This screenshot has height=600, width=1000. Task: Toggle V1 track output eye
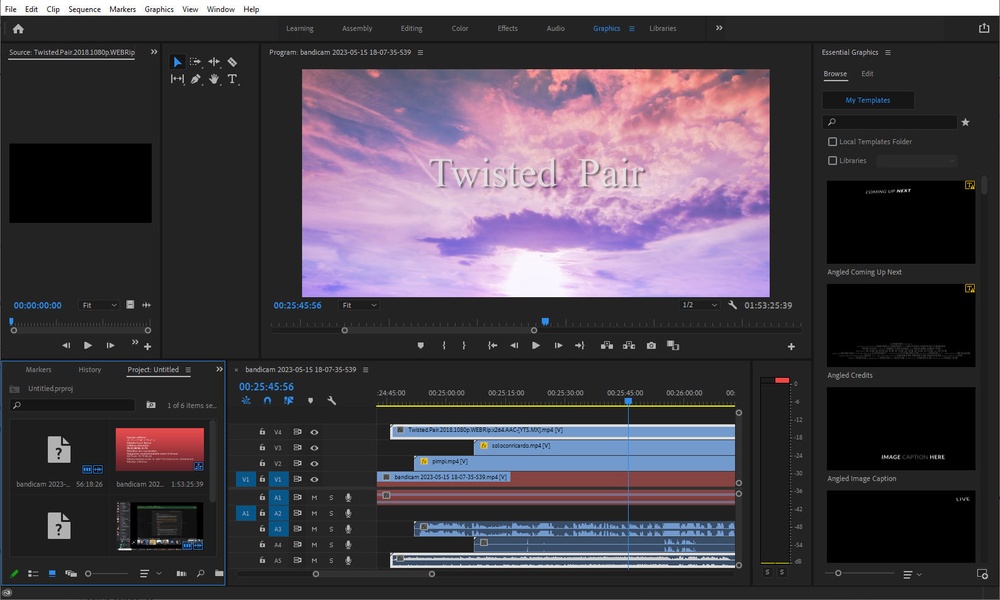pyautogui.click(x=314, y=479)
